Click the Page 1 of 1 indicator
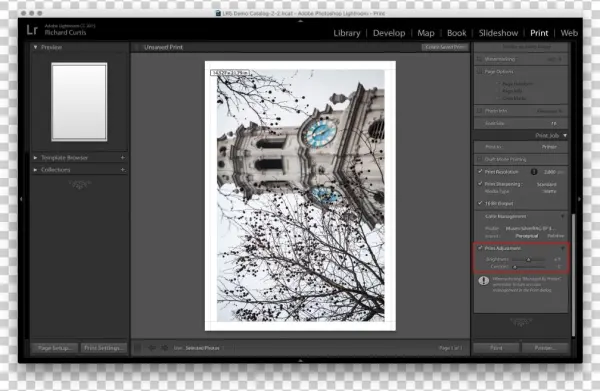 [450, 348]
